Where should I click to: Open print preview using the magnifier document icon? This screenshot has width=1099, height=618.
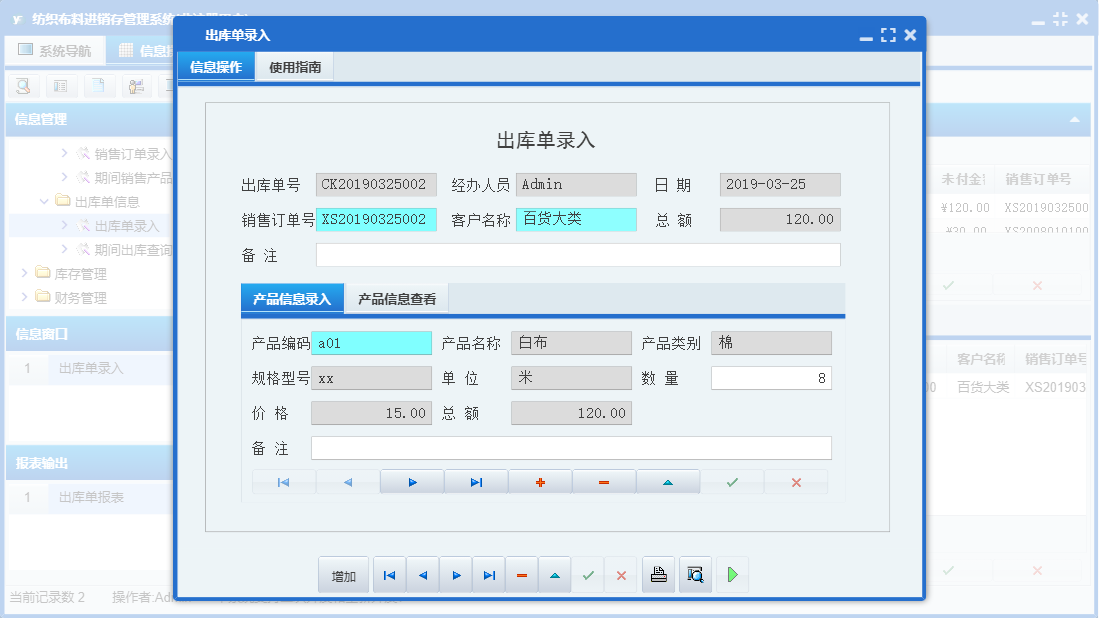click(x=695, y=574)
